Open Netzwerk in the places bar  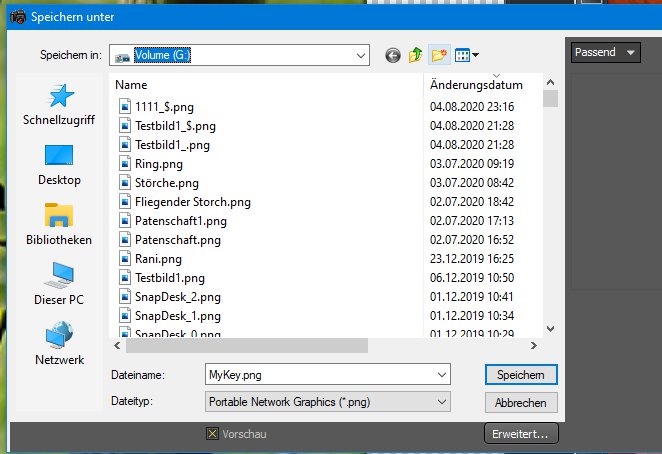point(59,345)
